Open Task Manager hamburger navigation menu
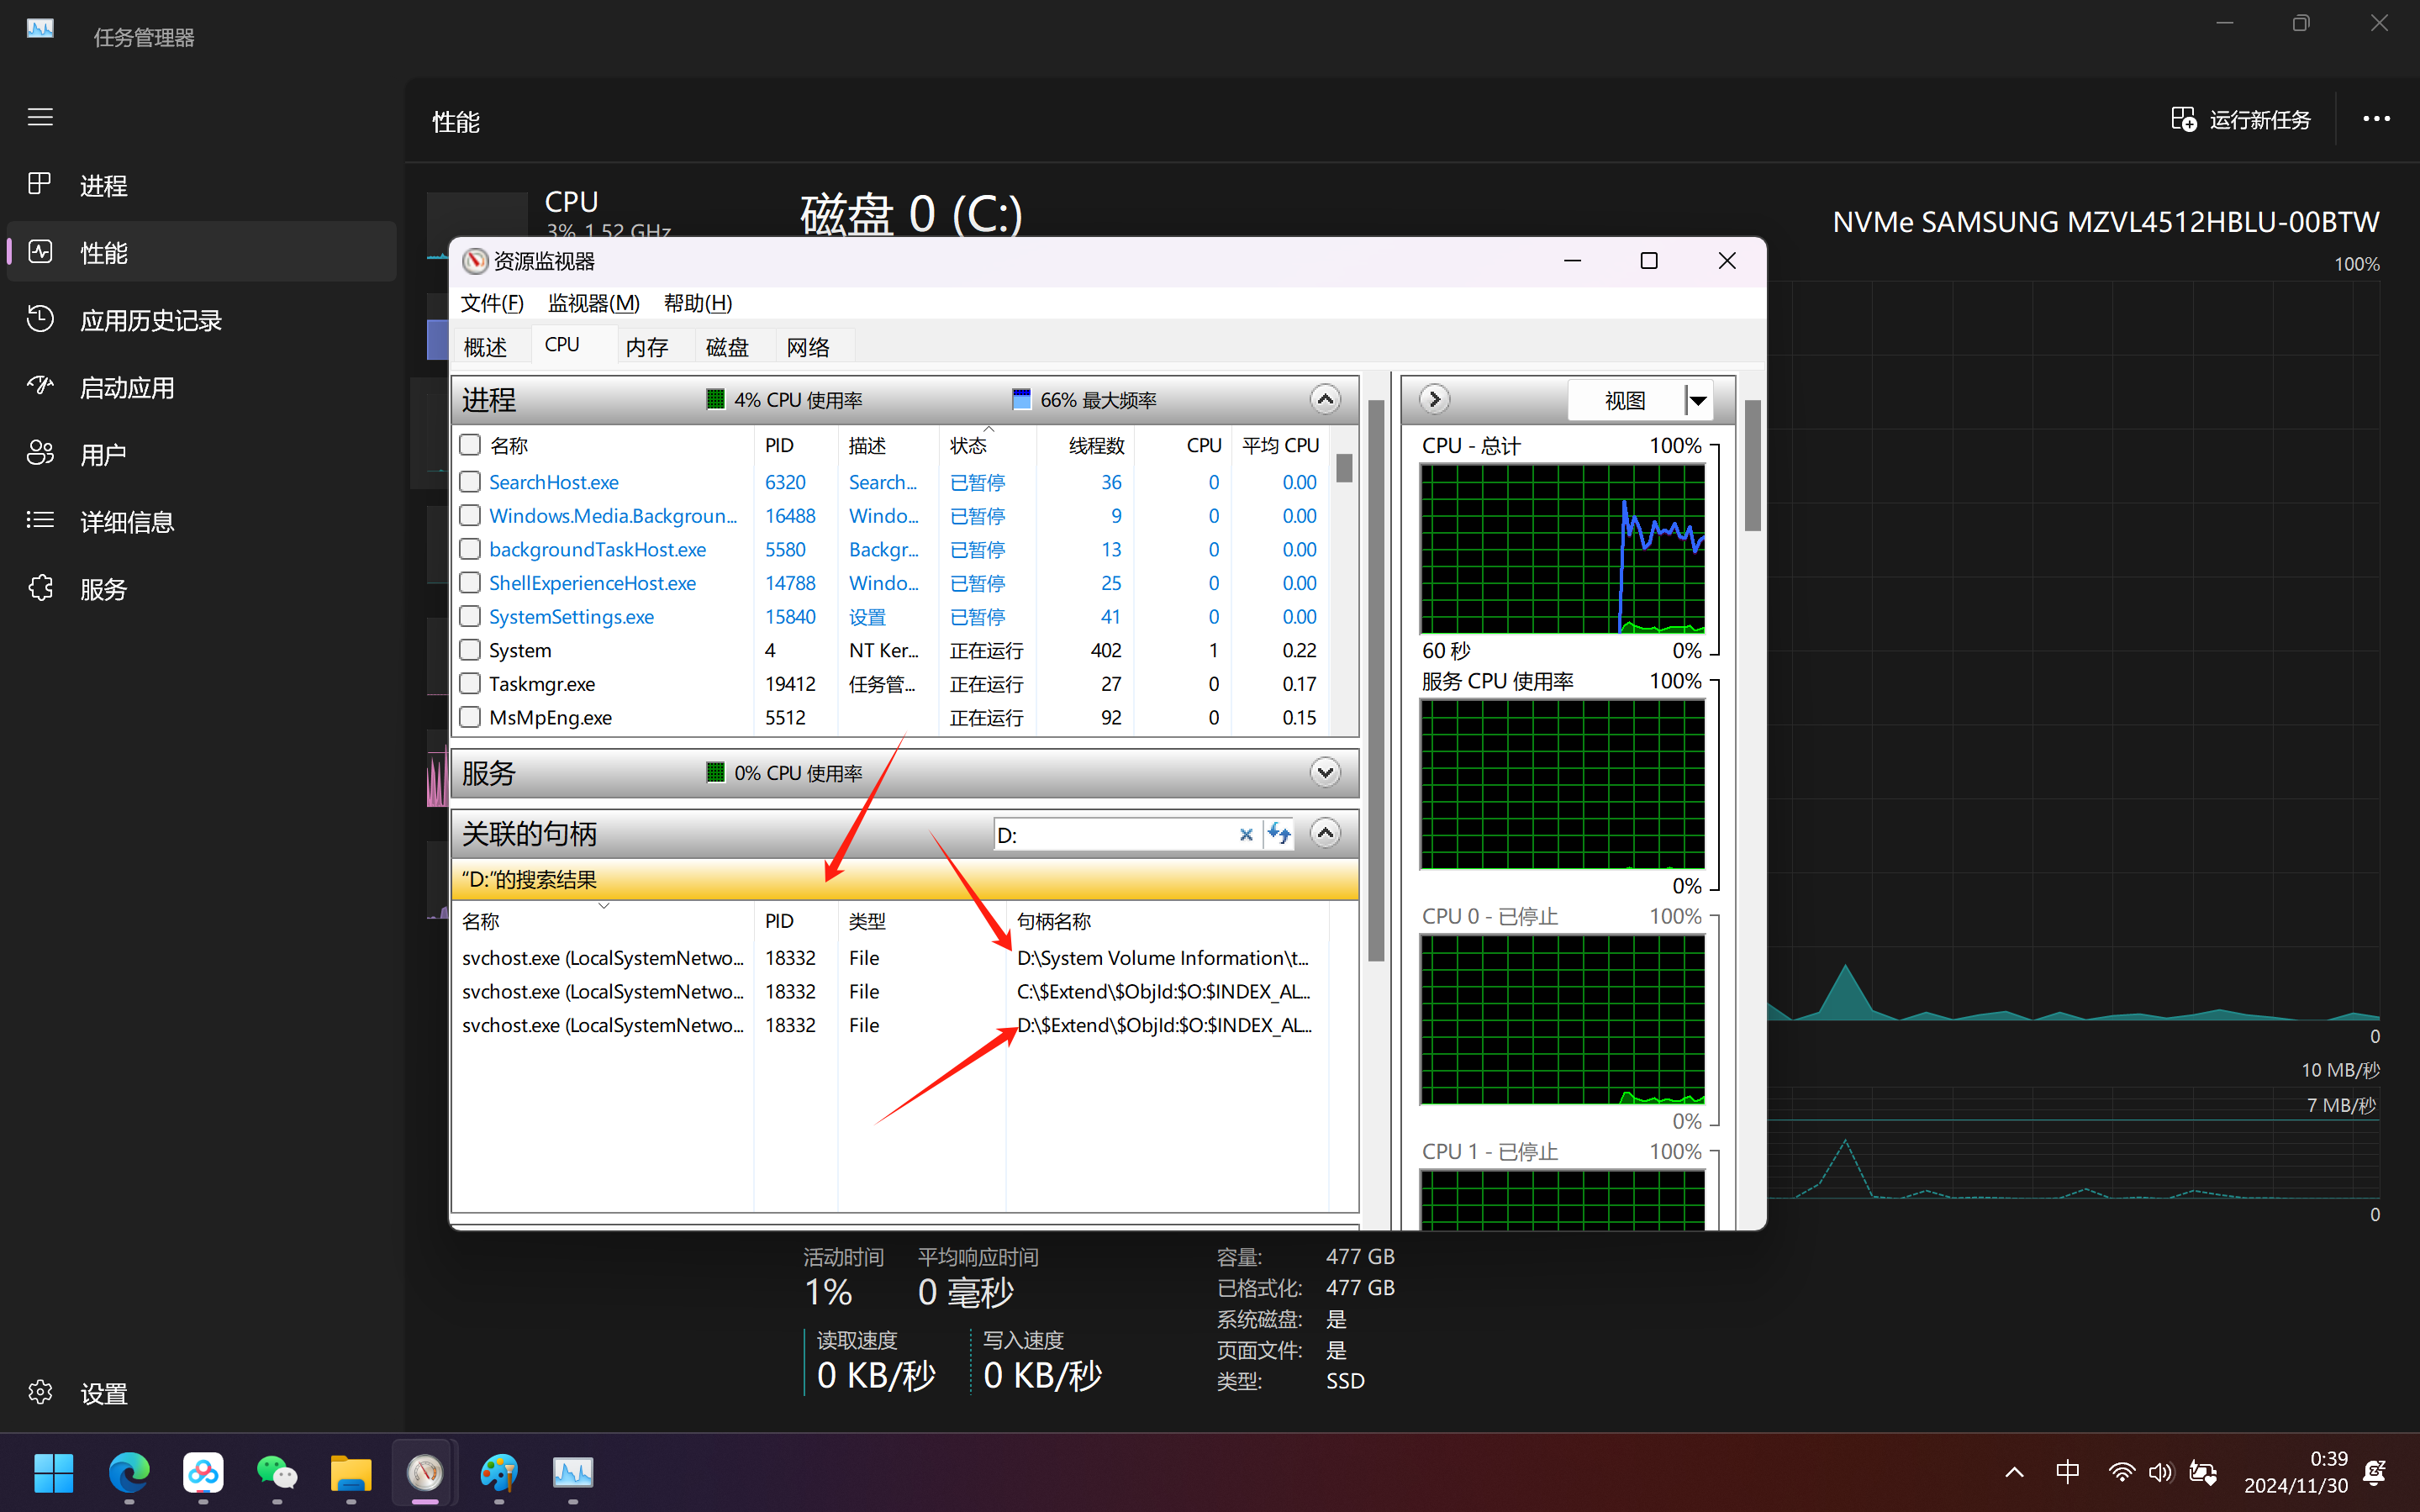Screen dimensions: 2420x1512 40,117
